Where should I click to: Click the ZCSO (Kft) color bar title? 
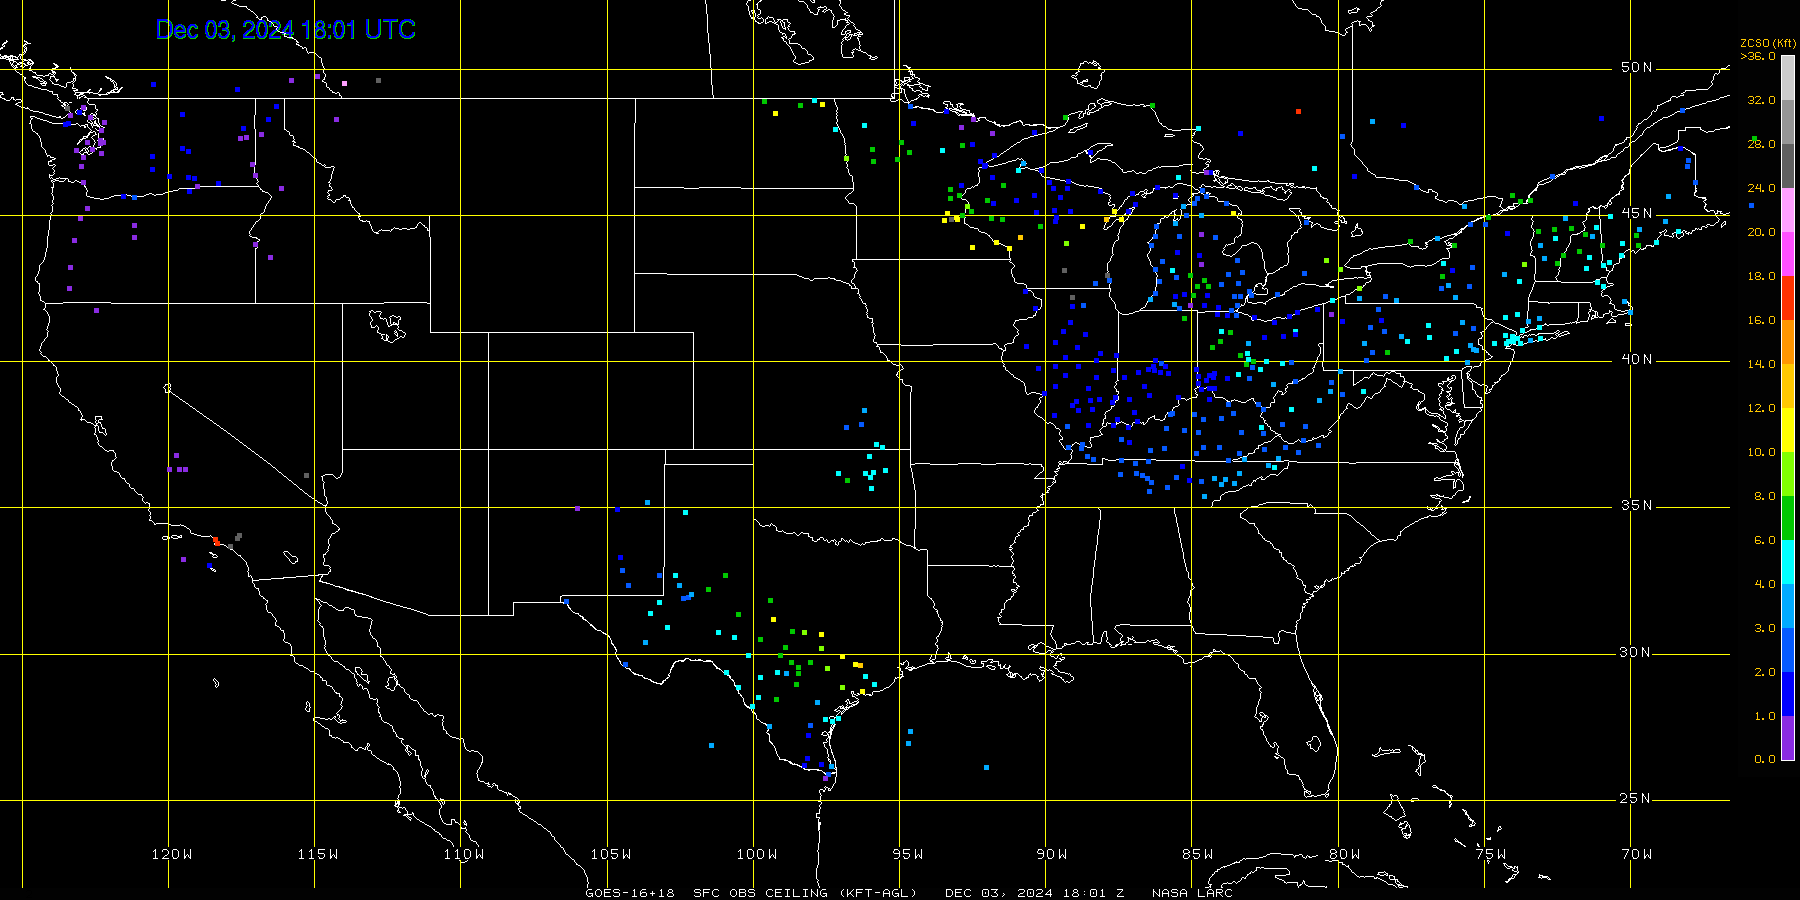click(x=1768, y=43)
